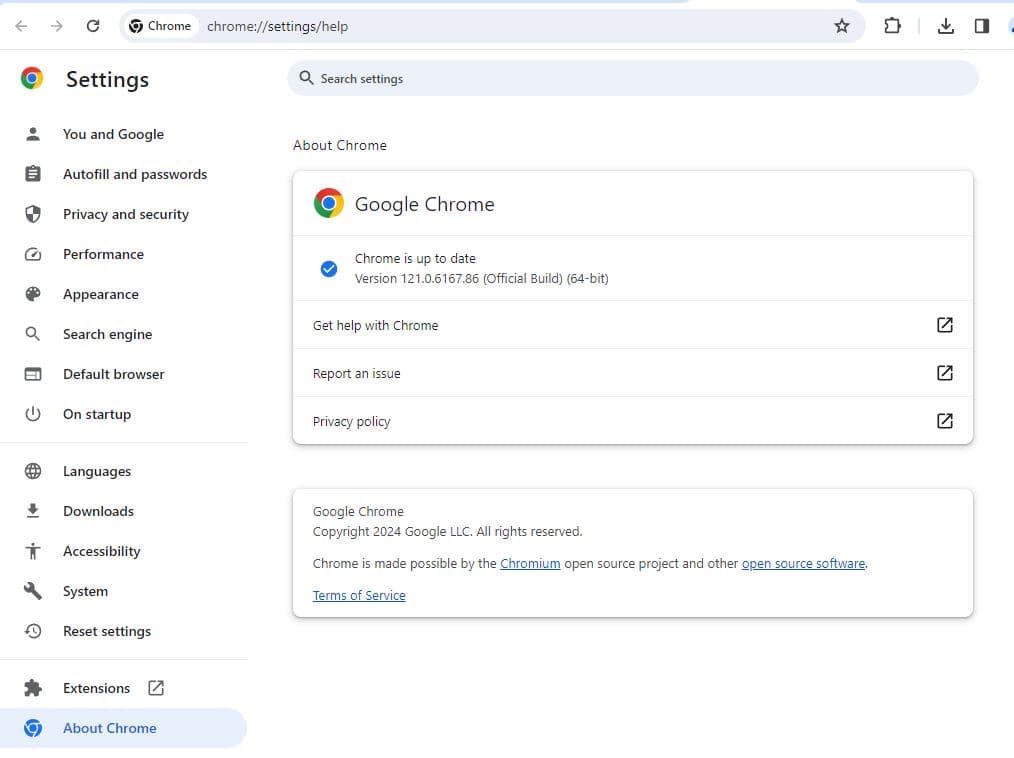Open the Downloads tray icon in toolbar

(945, 26)
